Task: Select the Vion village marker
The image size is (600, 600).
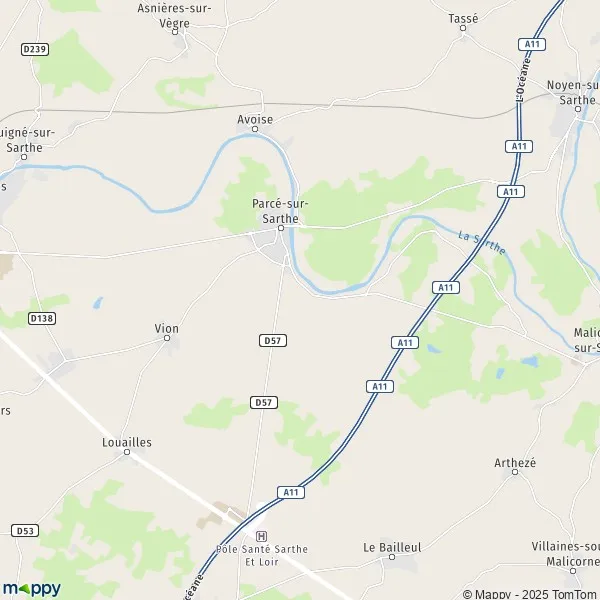Action: [167, 338]
